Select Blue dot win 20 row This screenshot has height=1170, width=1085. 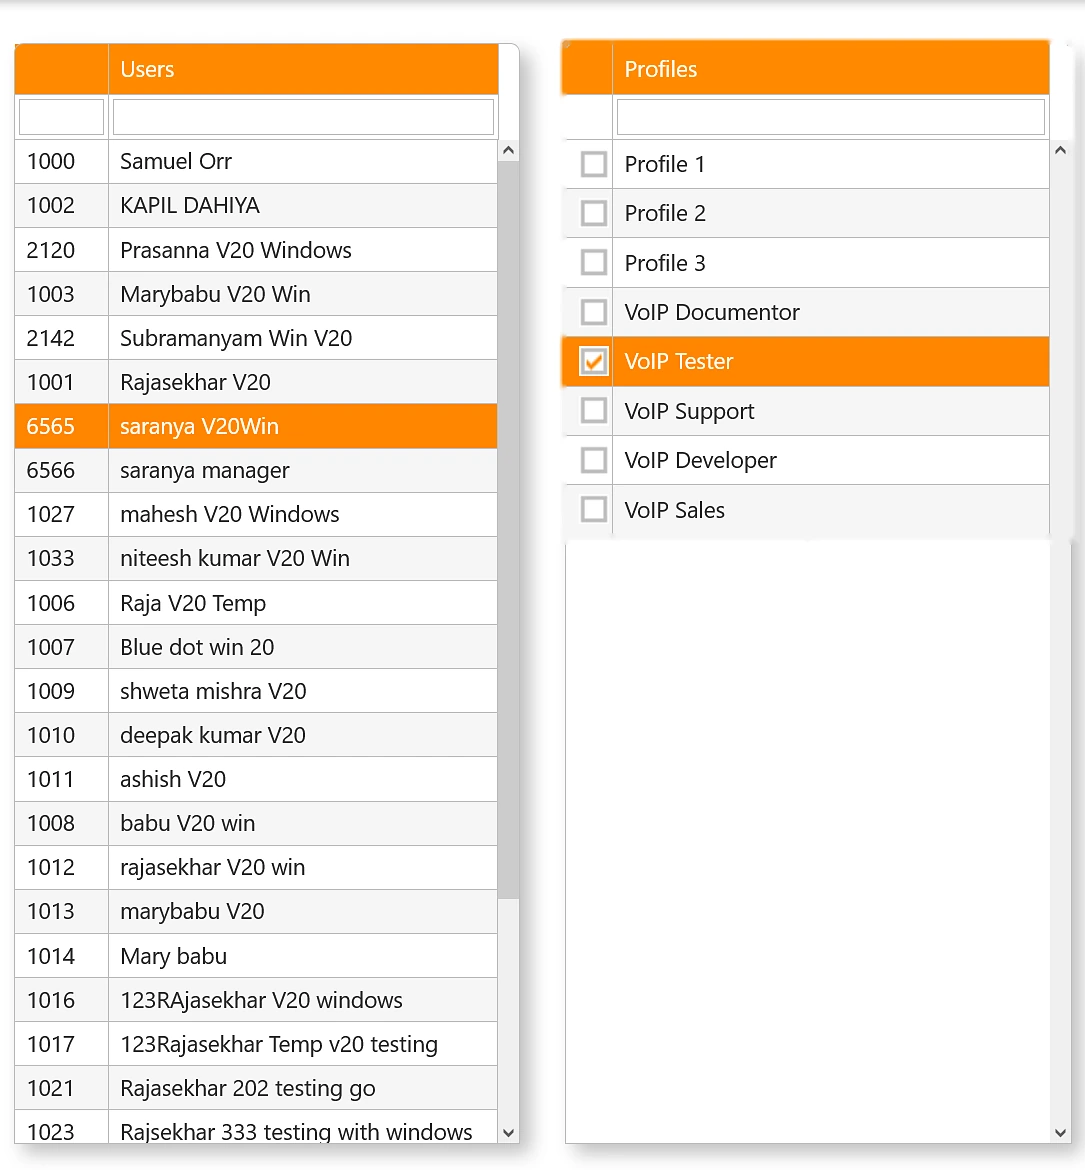tap(256, 647)
